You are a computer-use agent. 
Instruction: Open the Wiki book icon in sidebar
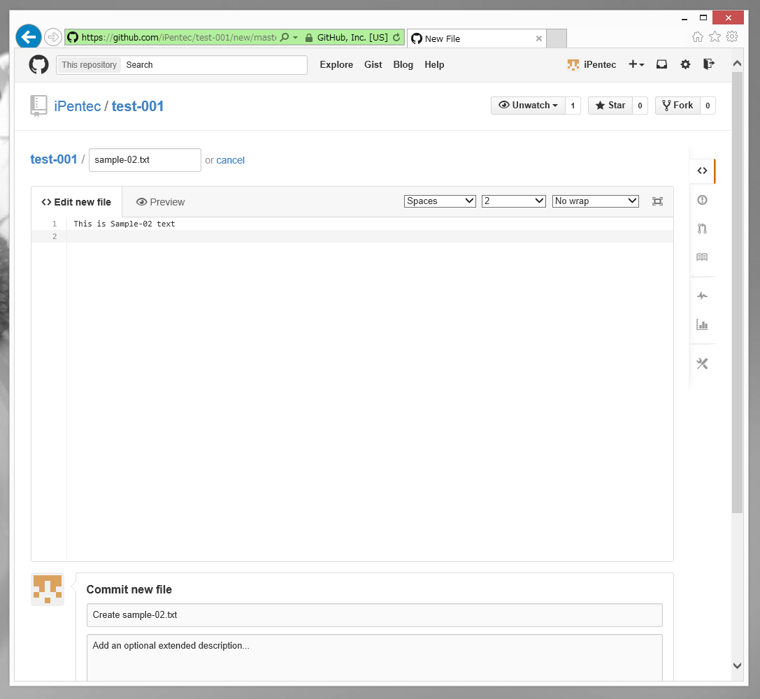702,257
